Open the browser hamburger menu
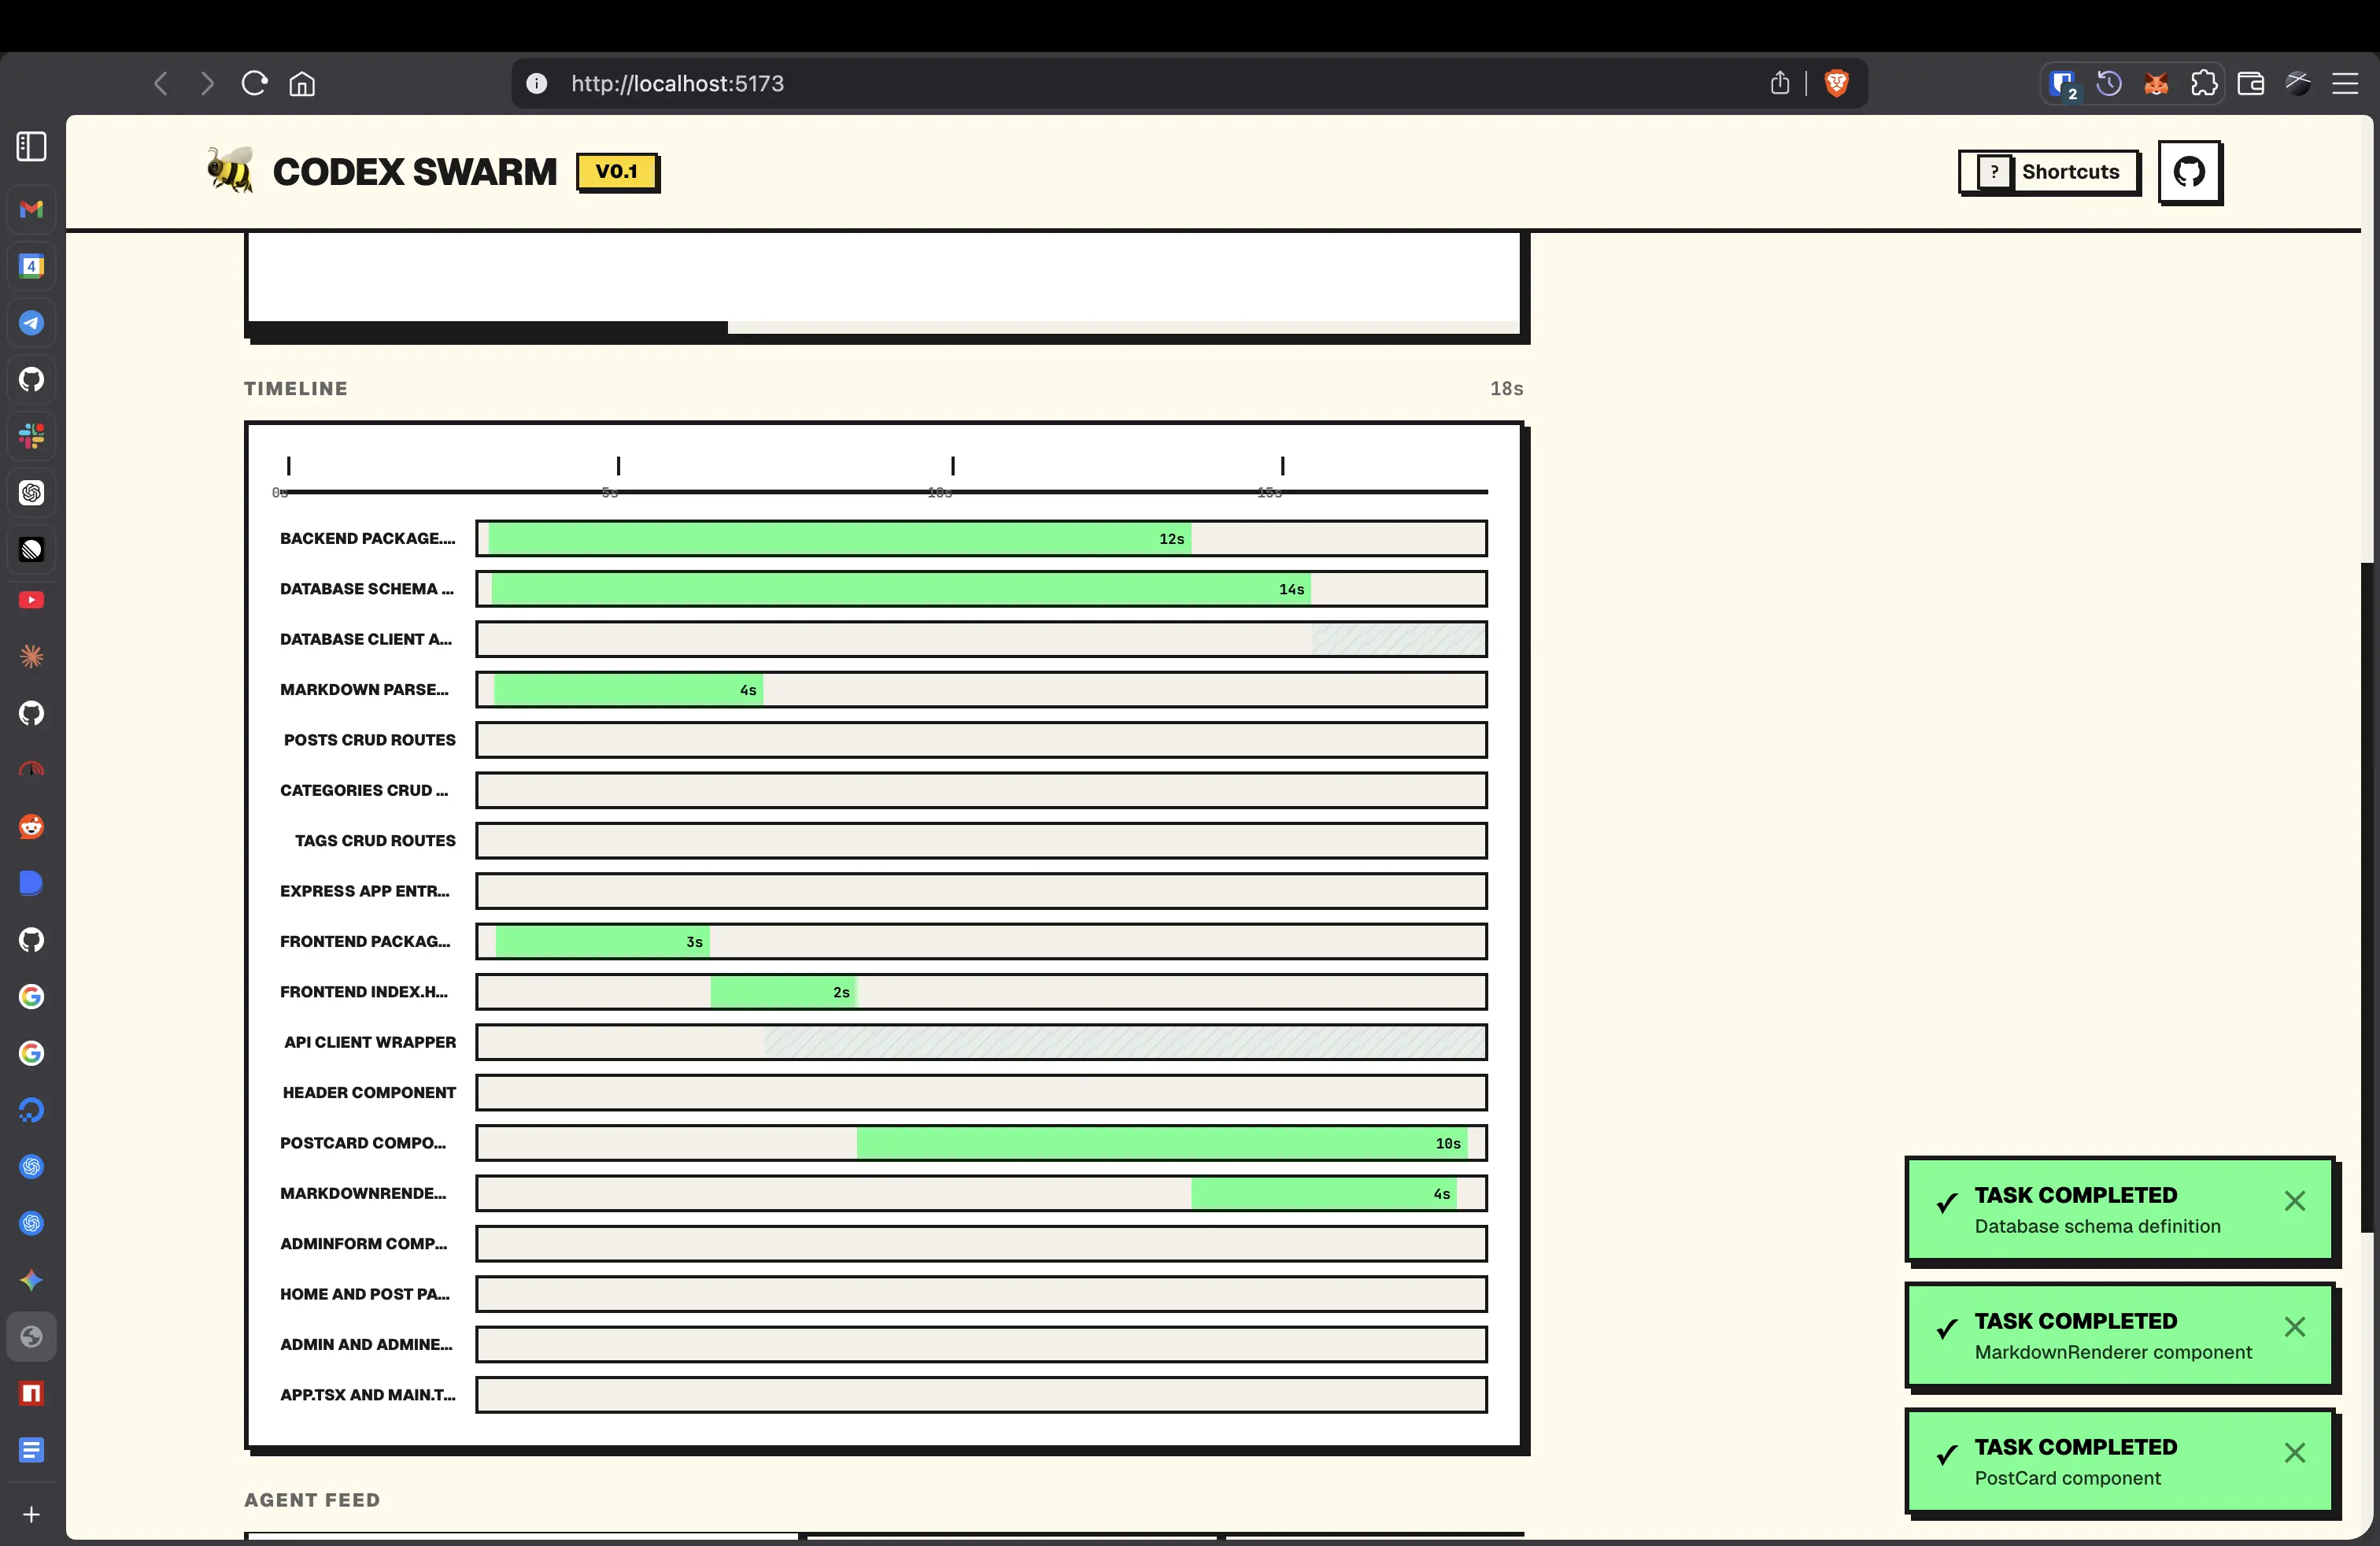The height and width of the screenshot is (1546, 2380). click(x=2345, y=84)
